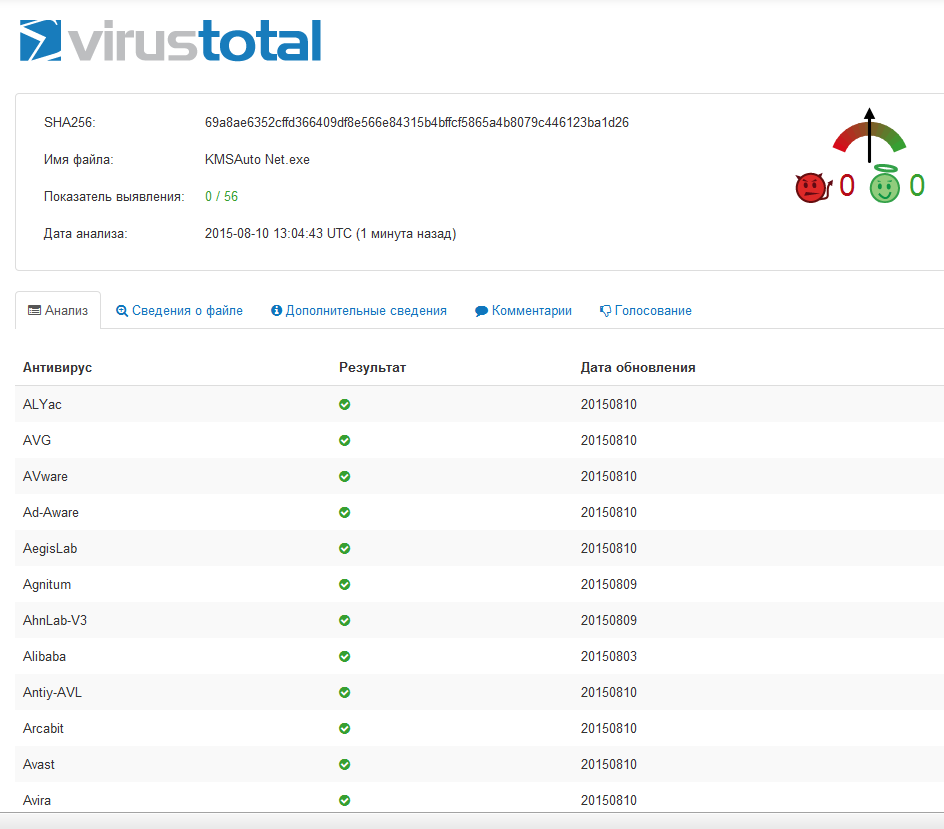Click green checkmark icon for AegisLab
Viewport: 944px width, 829px height.
345,549
